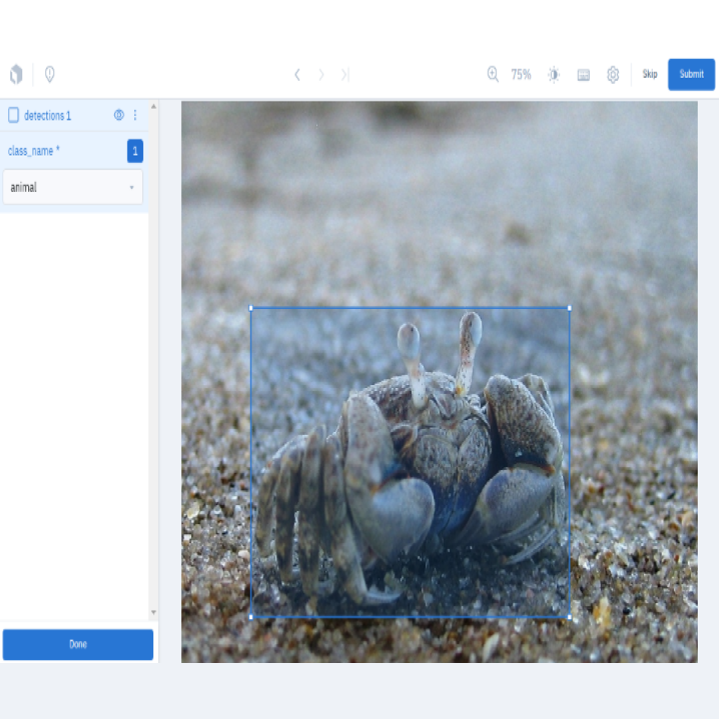Click bottom-left bounding box handle

[x=251, y=617]
